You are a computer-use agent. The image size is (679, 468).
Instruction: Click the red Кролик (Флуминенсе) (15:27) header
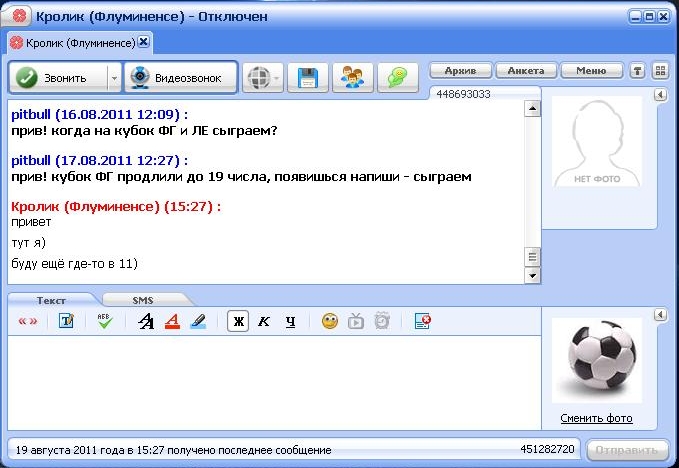tap(116, 207)
